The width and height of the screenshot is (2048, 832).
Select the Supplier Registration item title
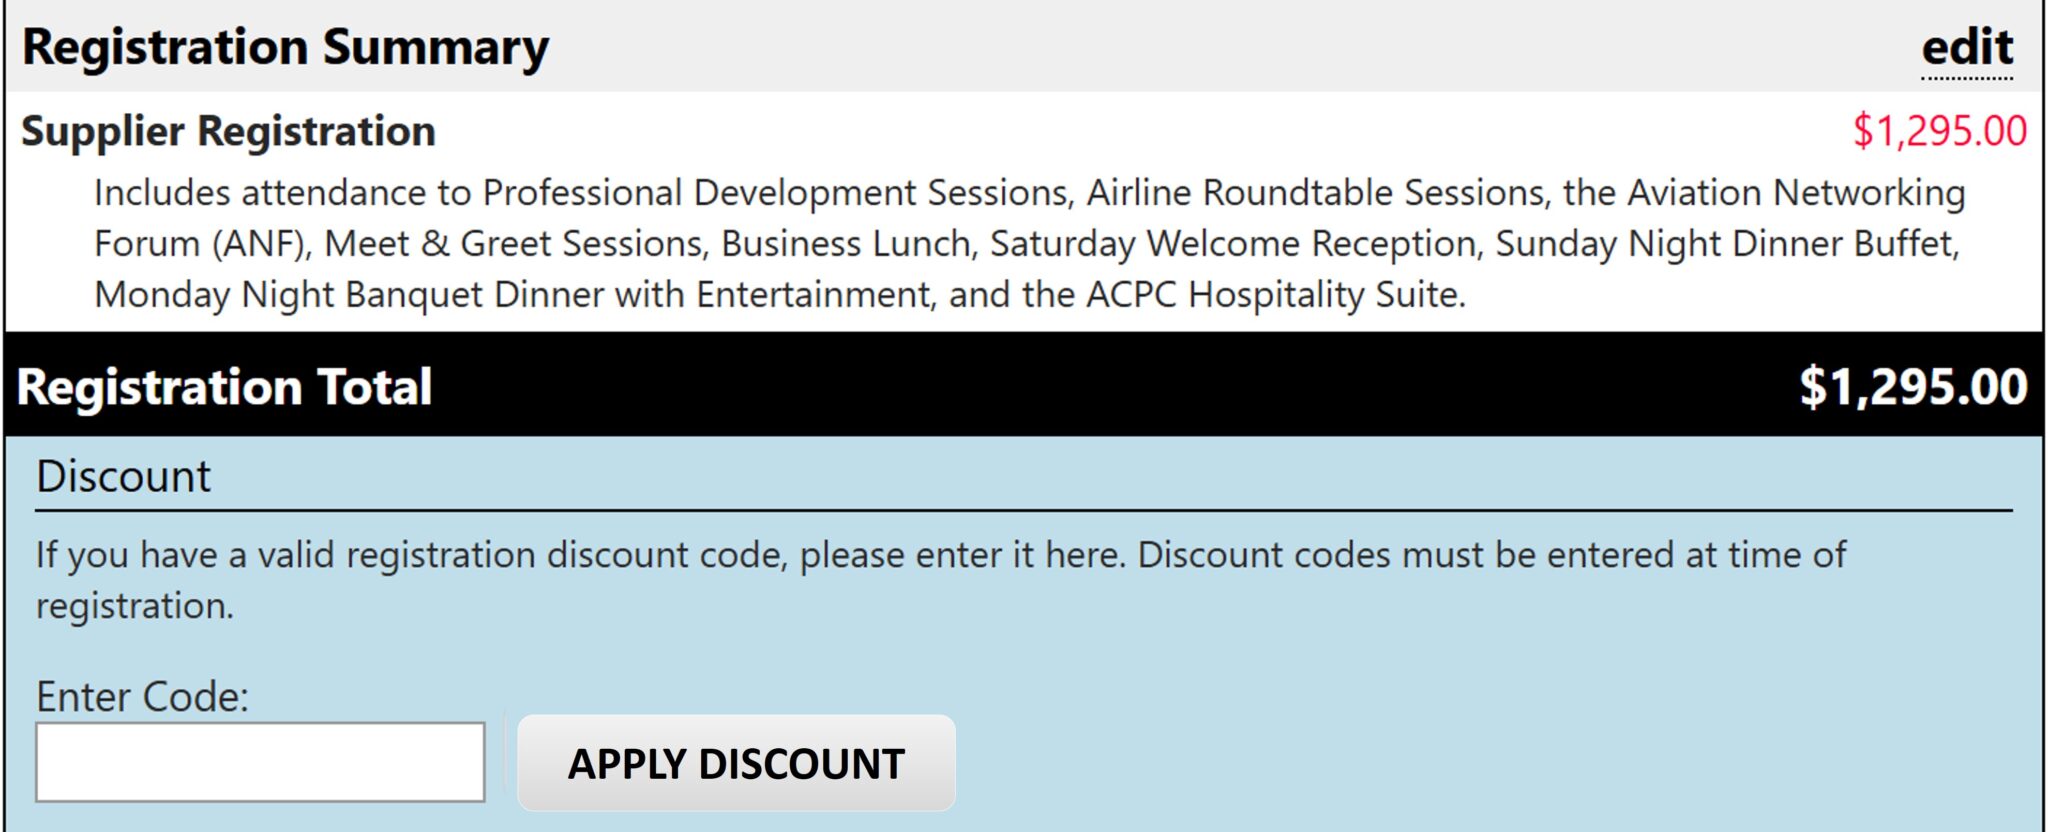(x=228, y=132)
